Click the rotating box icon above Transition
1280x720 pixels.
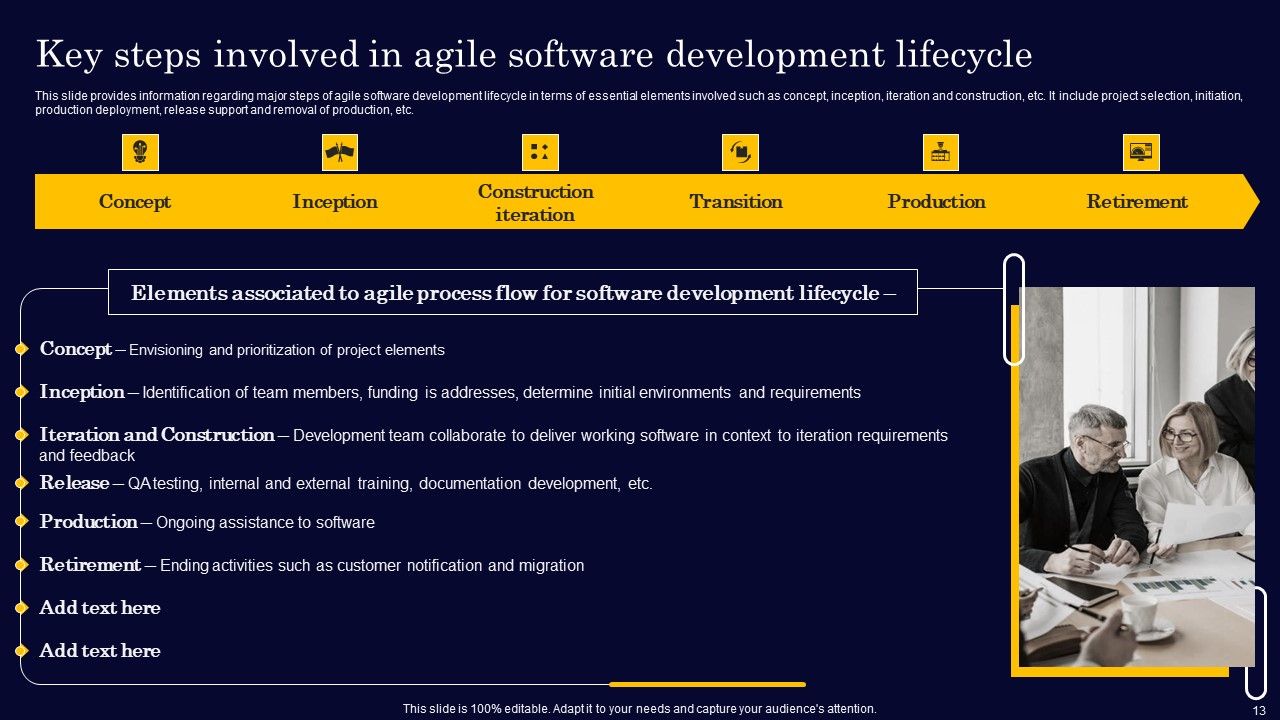(x=740, y=152)
